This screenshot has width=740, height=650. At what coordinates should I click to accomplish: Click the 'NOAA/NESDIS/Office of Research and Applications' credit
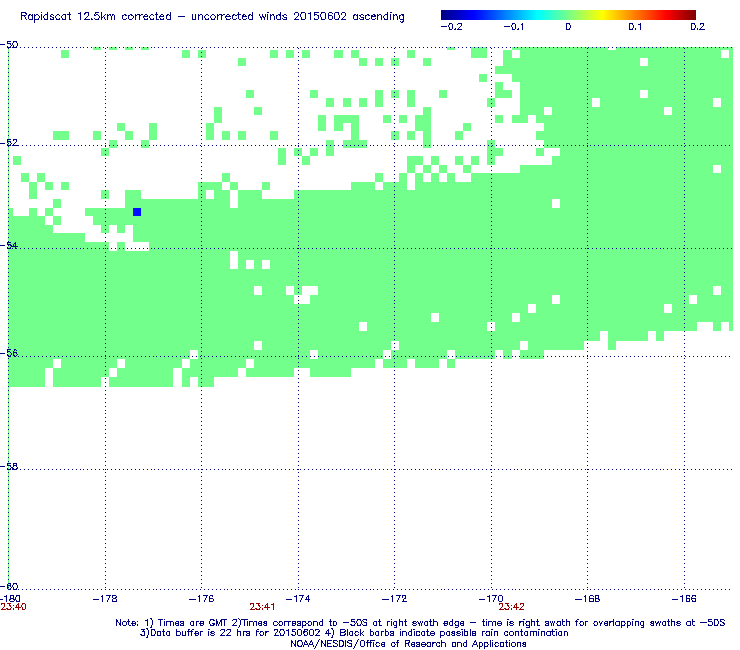tap(408, 644)
